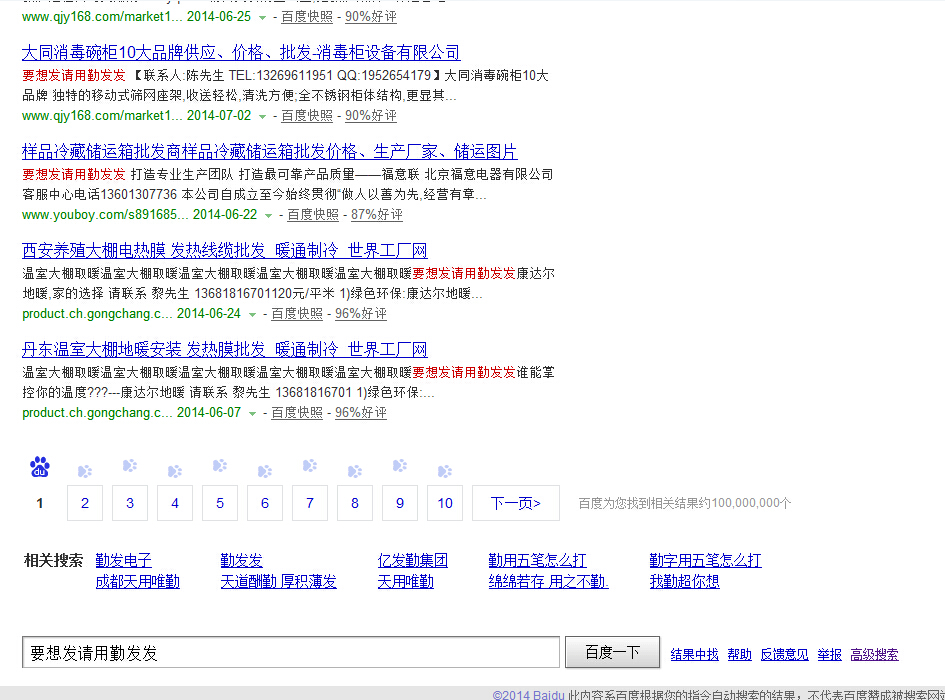This screenshot has width=945, height=700.
Task: Go to results page 2
Action: (x=85, y=503)
